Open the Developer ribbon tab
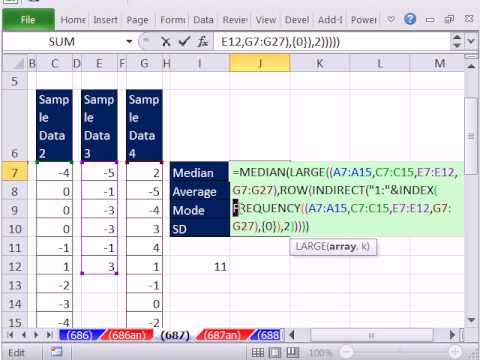480x360 pixels. (297, 20)
